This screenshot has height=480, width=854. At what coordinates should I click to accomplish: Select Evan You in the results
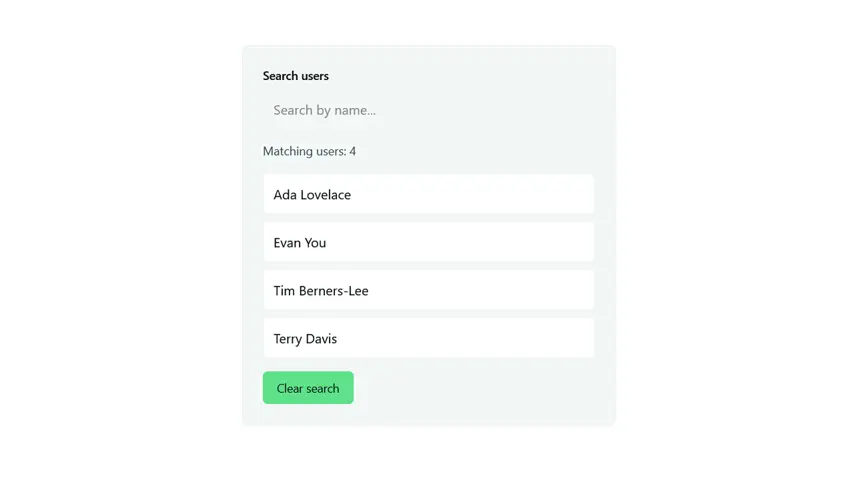[429, 242]
